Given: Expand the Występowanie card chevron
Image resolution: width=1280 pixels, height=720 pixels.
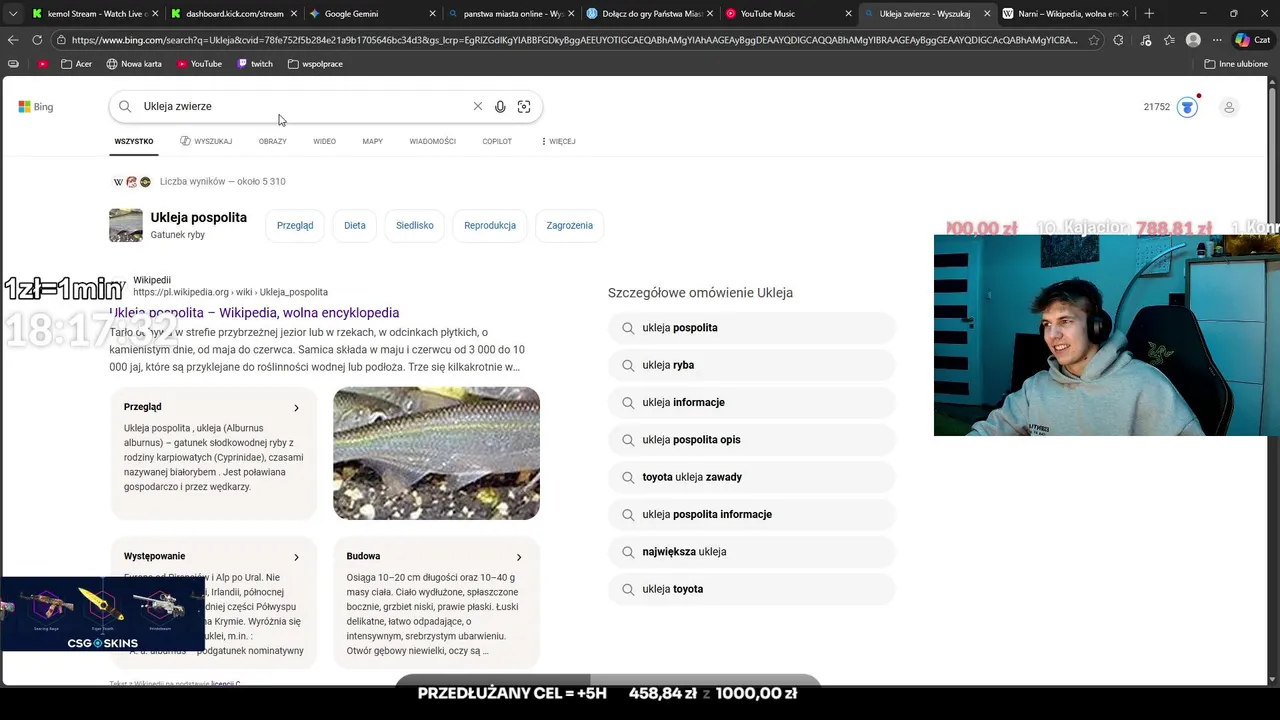Looking at the screenshot, I should click(x=296, y=557).
